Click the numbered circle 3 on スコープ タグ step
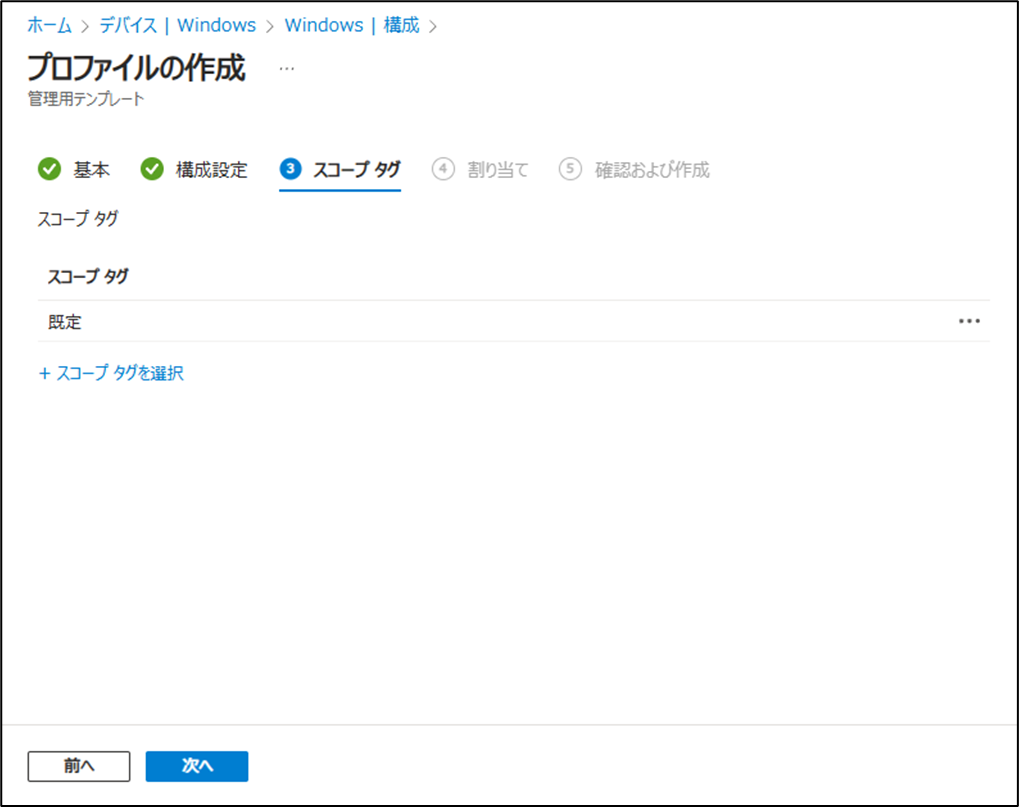 pos(288,169)
